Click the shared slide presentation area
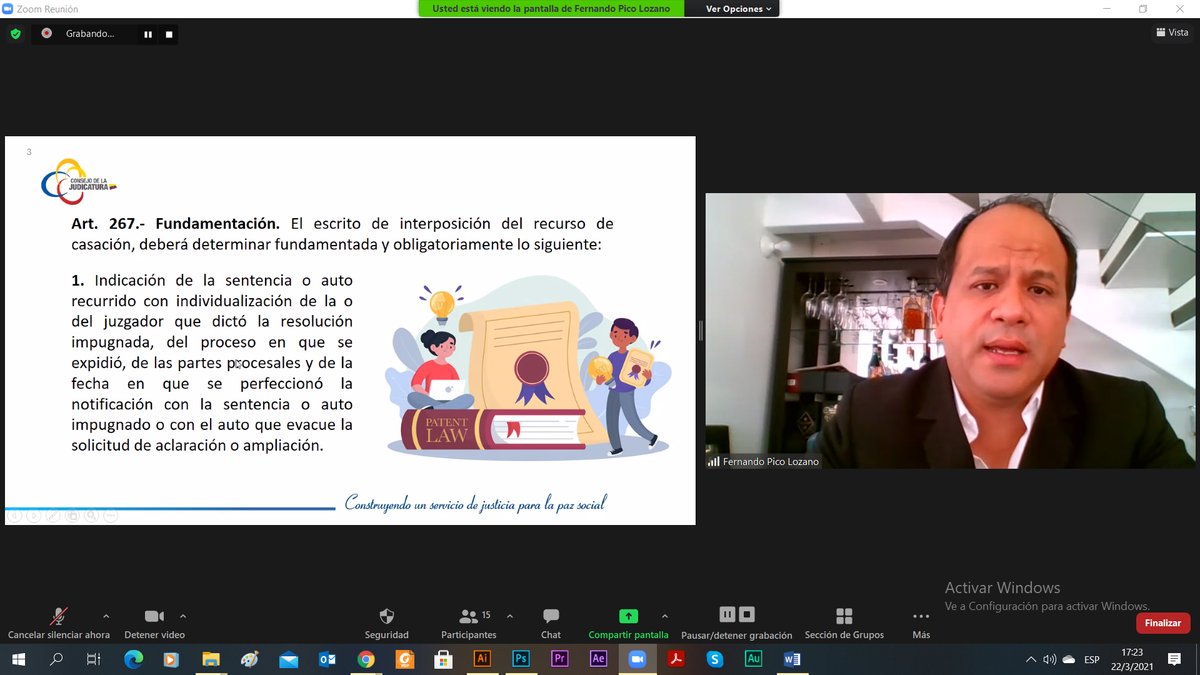1200x675 pixels. point(350,330)
